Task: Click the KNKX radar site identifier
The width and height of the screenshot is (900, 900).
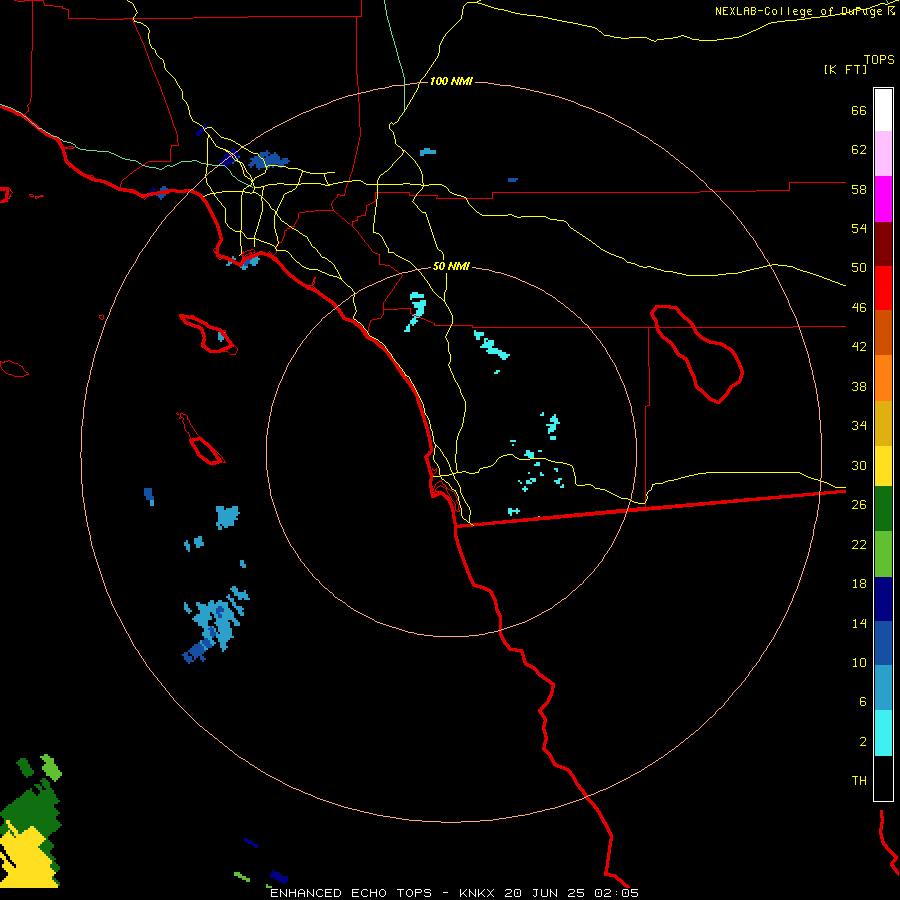Action: (479, 893)
